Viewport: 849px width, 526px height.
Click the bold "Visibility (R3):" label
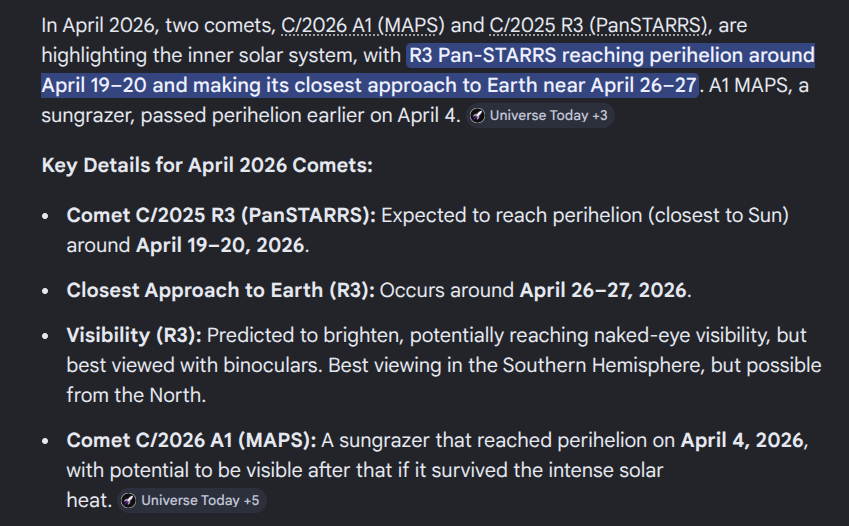[134, 335]
